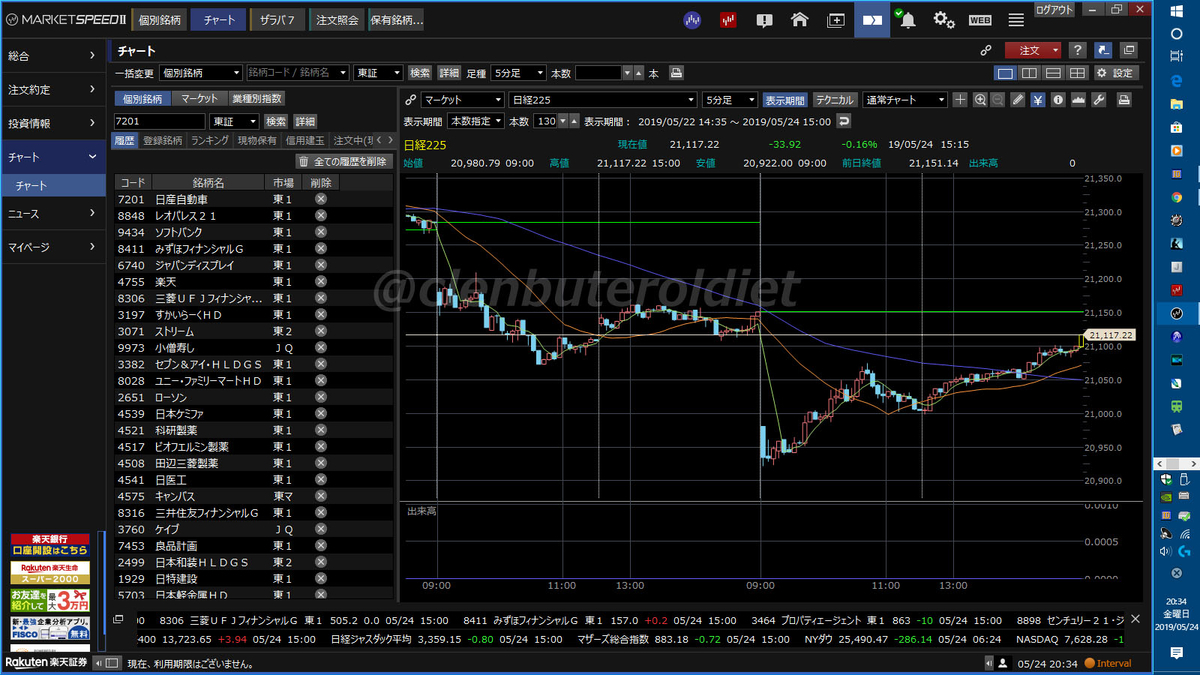Open the 通常チャート chart type dropdown
Screen dimensions: 1200x675
(x=904, y=100)
